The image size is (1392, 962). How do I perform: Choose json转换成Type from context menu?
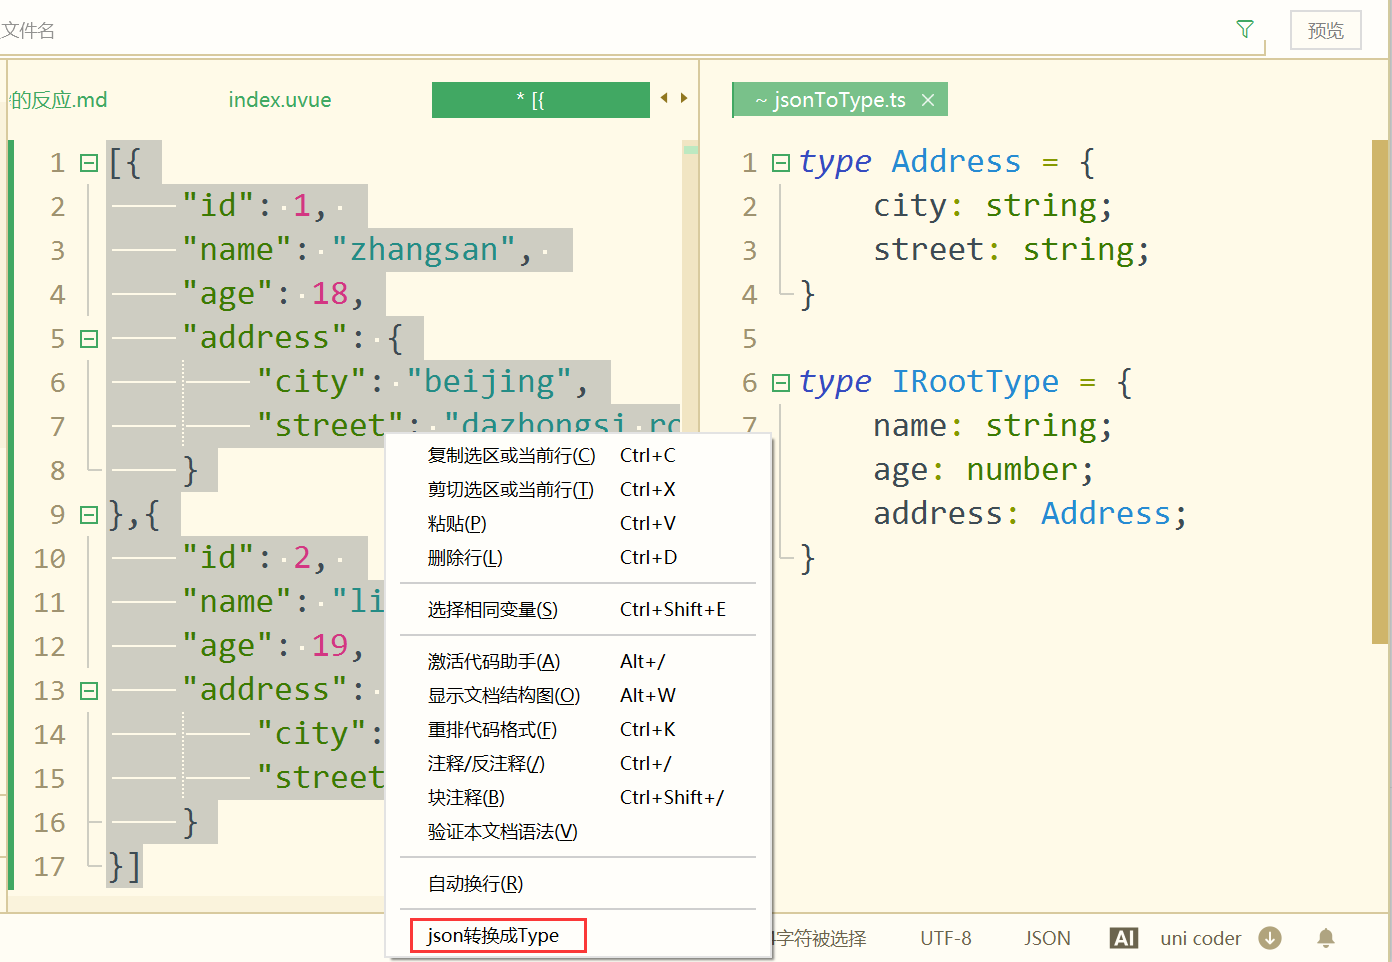[494, 936]
